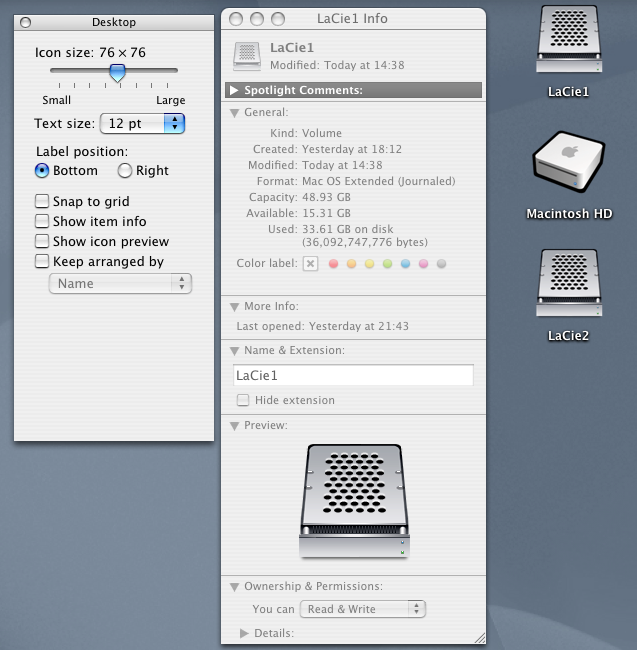The image size is (637, 650).
Task: Click small LaCie1 icon in Info header
Action: click(x=247, y=56)
